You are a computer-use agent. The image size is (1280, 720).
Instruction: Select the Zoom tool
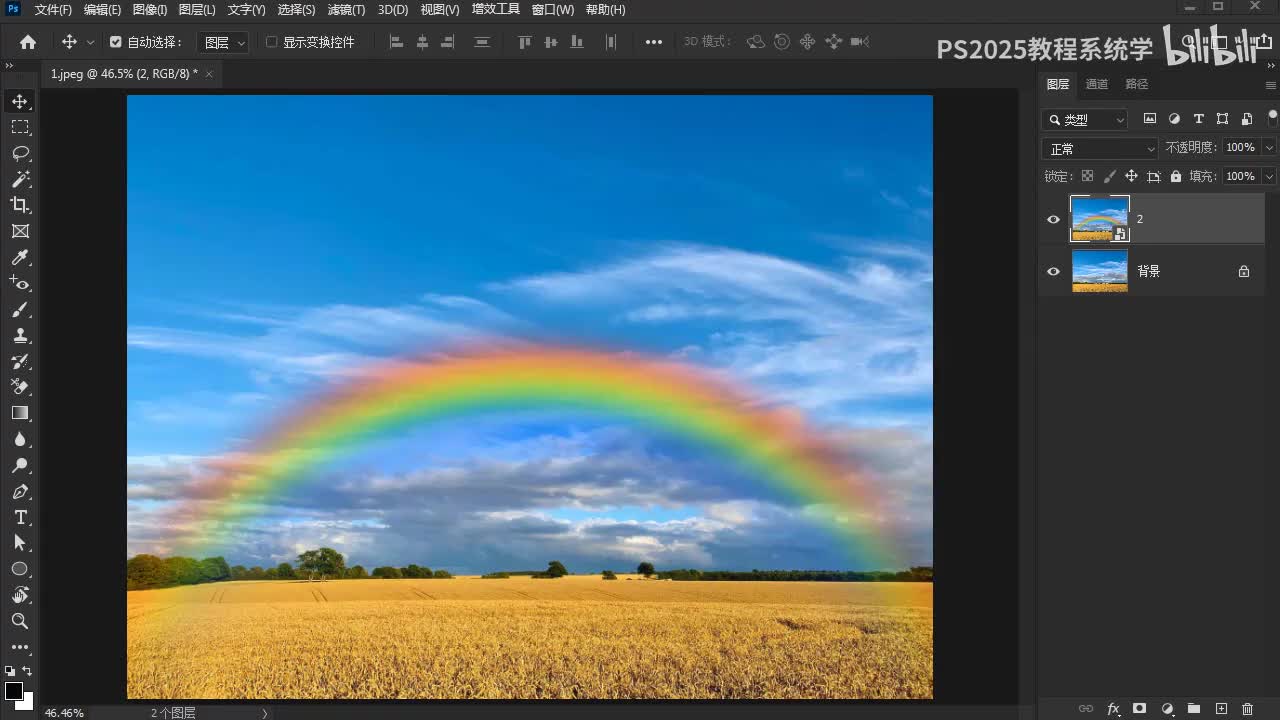[x=20, y=621]
